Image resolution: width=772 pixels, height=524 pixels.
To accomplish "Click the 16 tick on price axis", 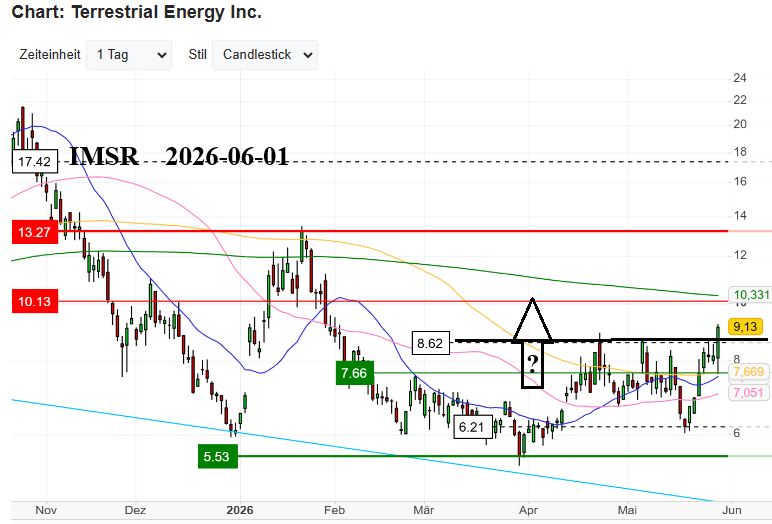I will click(x=740, y=182).
